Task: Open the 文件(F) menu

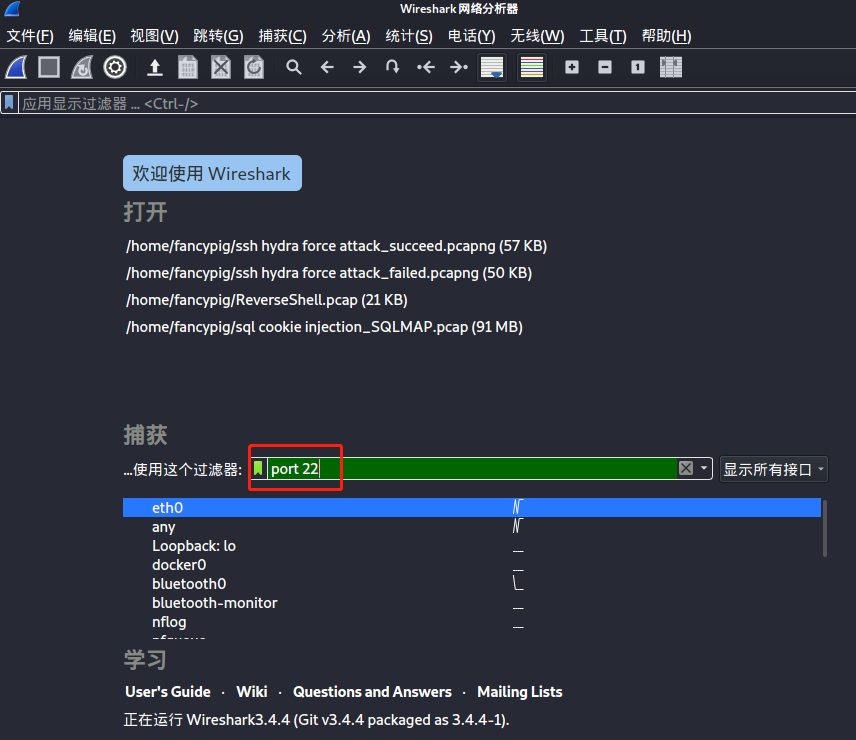Action: (30, 36)
